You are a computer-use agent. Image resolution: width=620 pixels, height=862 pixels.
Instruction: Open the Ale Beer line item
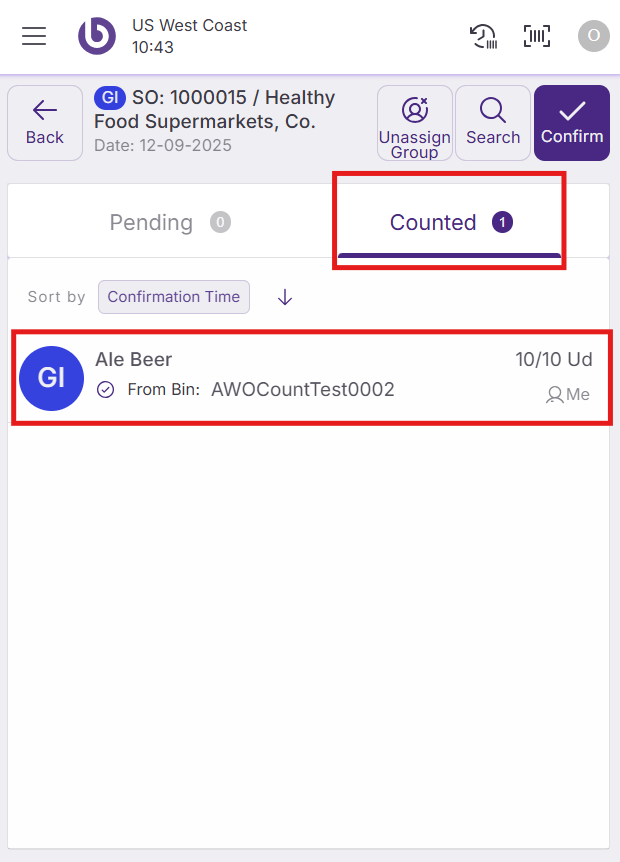pos(300,377)
